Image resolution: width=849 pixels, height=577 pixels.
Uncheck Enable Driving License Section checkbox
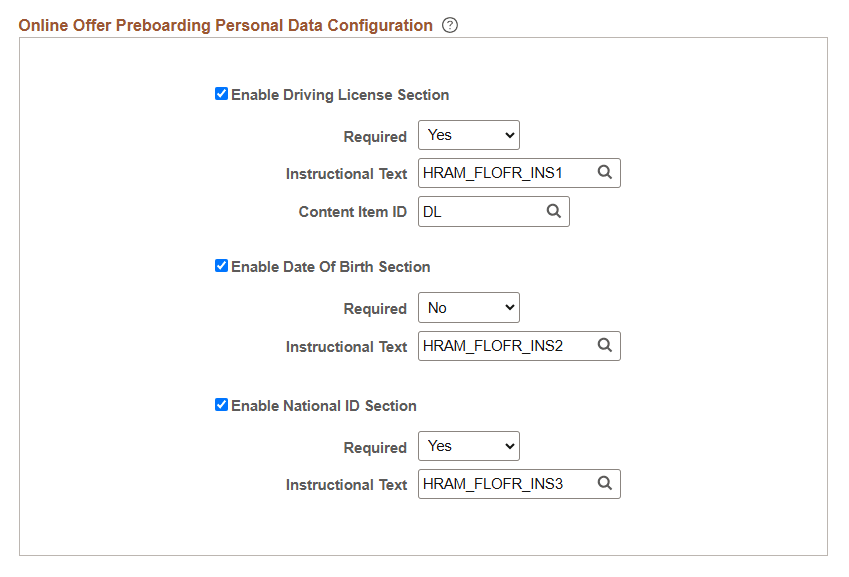pos(222,94)
